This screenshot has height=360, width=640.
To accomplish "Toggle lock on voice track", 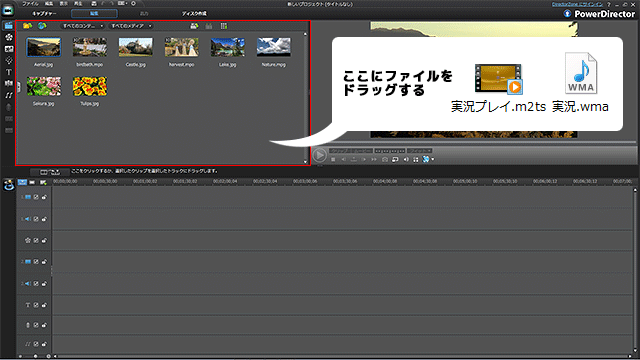I will [44, 325].
